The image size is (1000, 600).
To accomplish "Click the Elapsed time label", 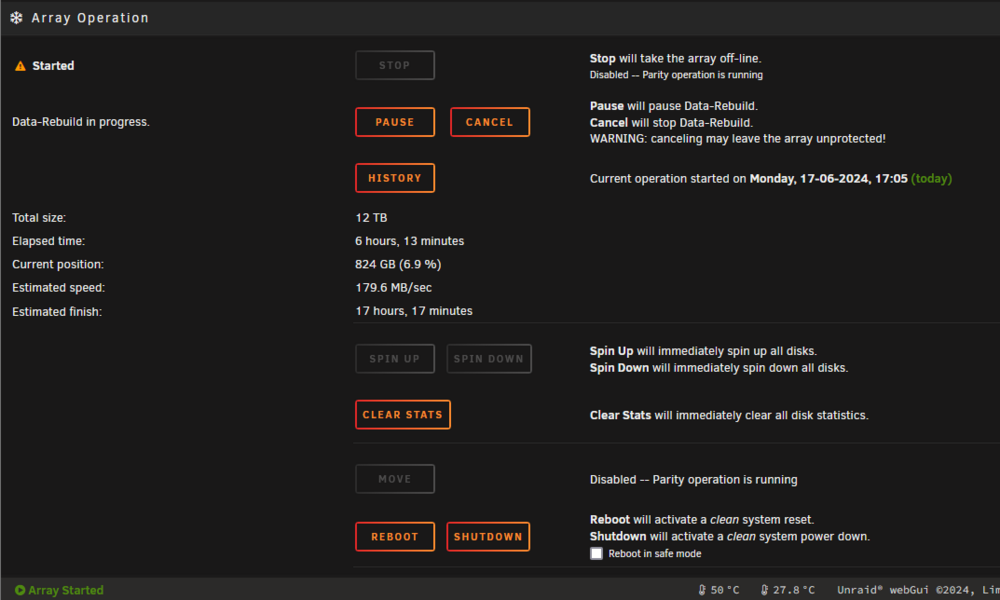I will click(x=48, y=241).
